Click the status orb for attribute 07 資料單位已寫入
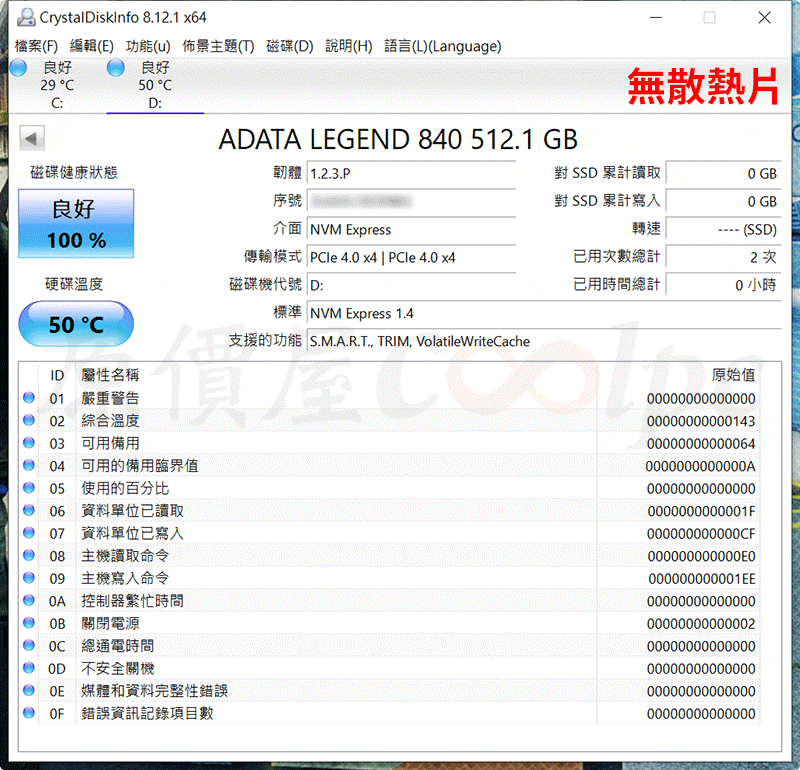 click(29, 533)
